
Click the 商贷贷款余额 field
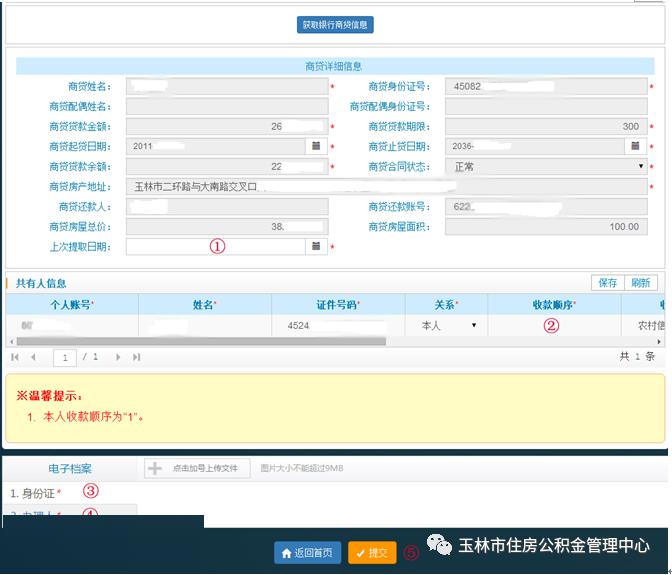(227, 167)
